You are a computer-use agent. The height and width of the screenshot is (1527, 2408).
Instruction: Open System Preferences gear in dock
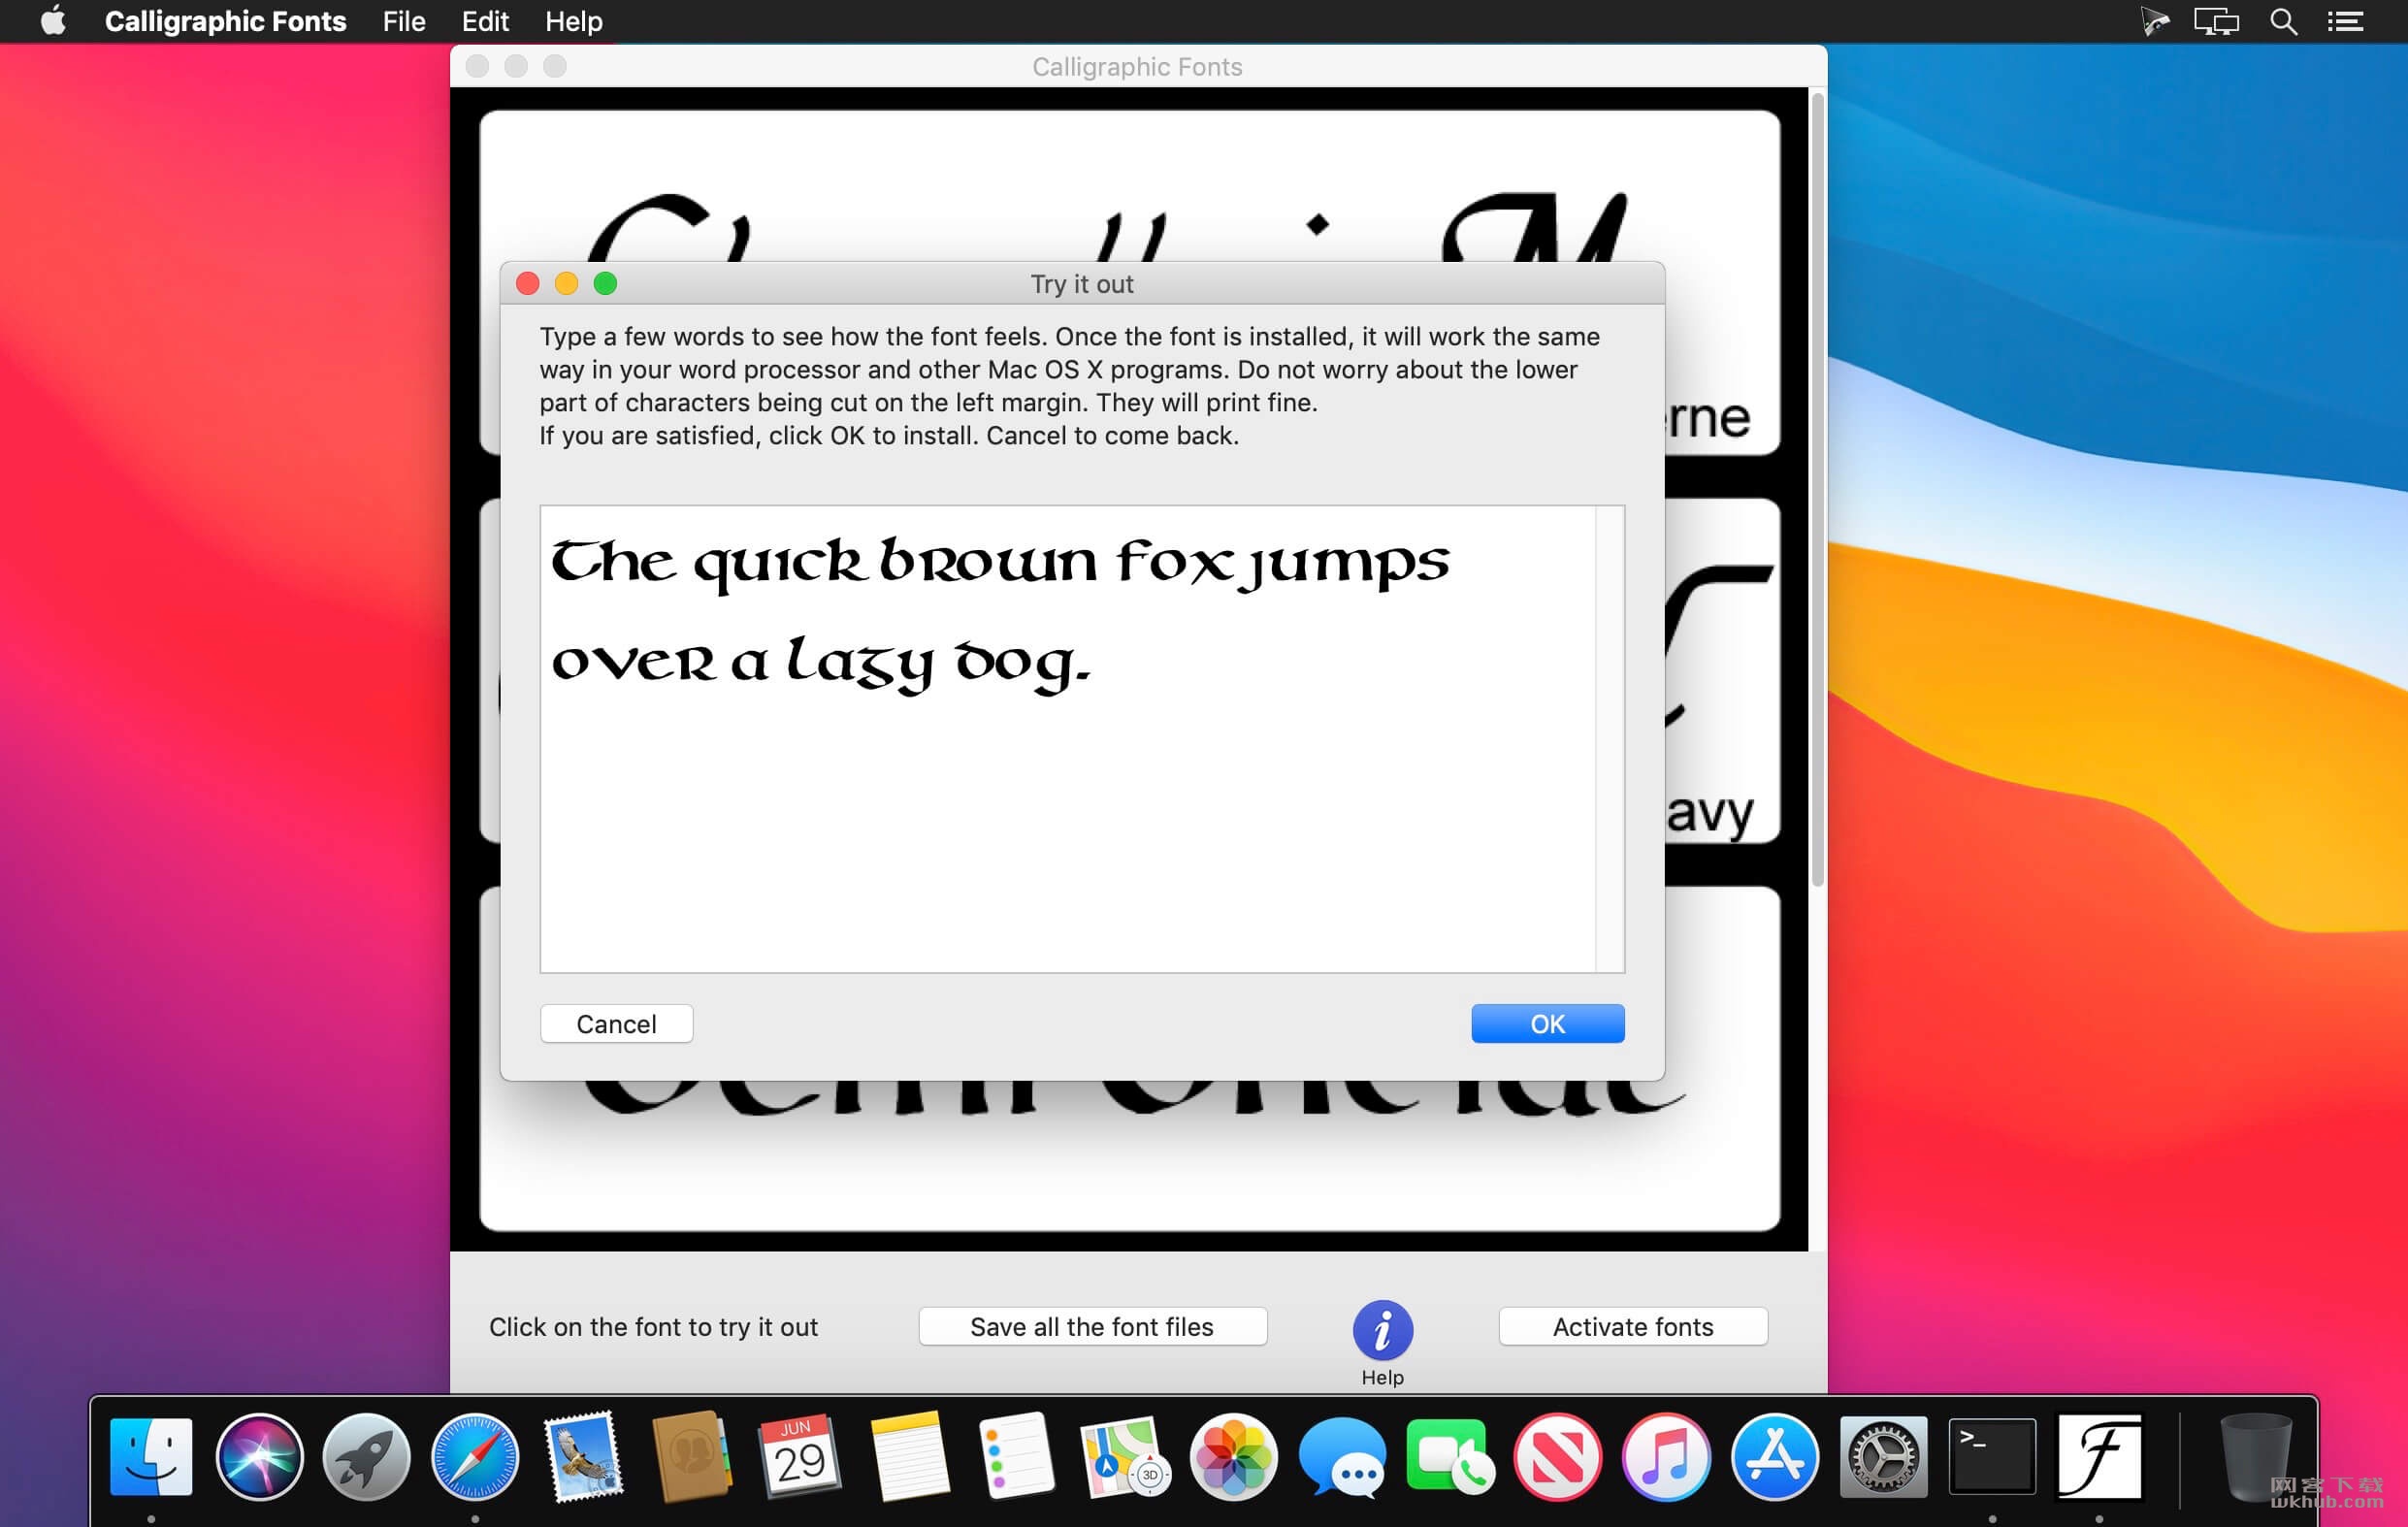1883,1456
